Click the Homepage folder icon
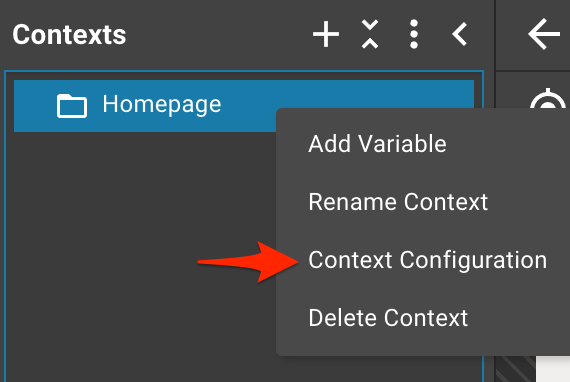Image resolution: width=570 pixels, height=382 pixels. coord(72,106)
